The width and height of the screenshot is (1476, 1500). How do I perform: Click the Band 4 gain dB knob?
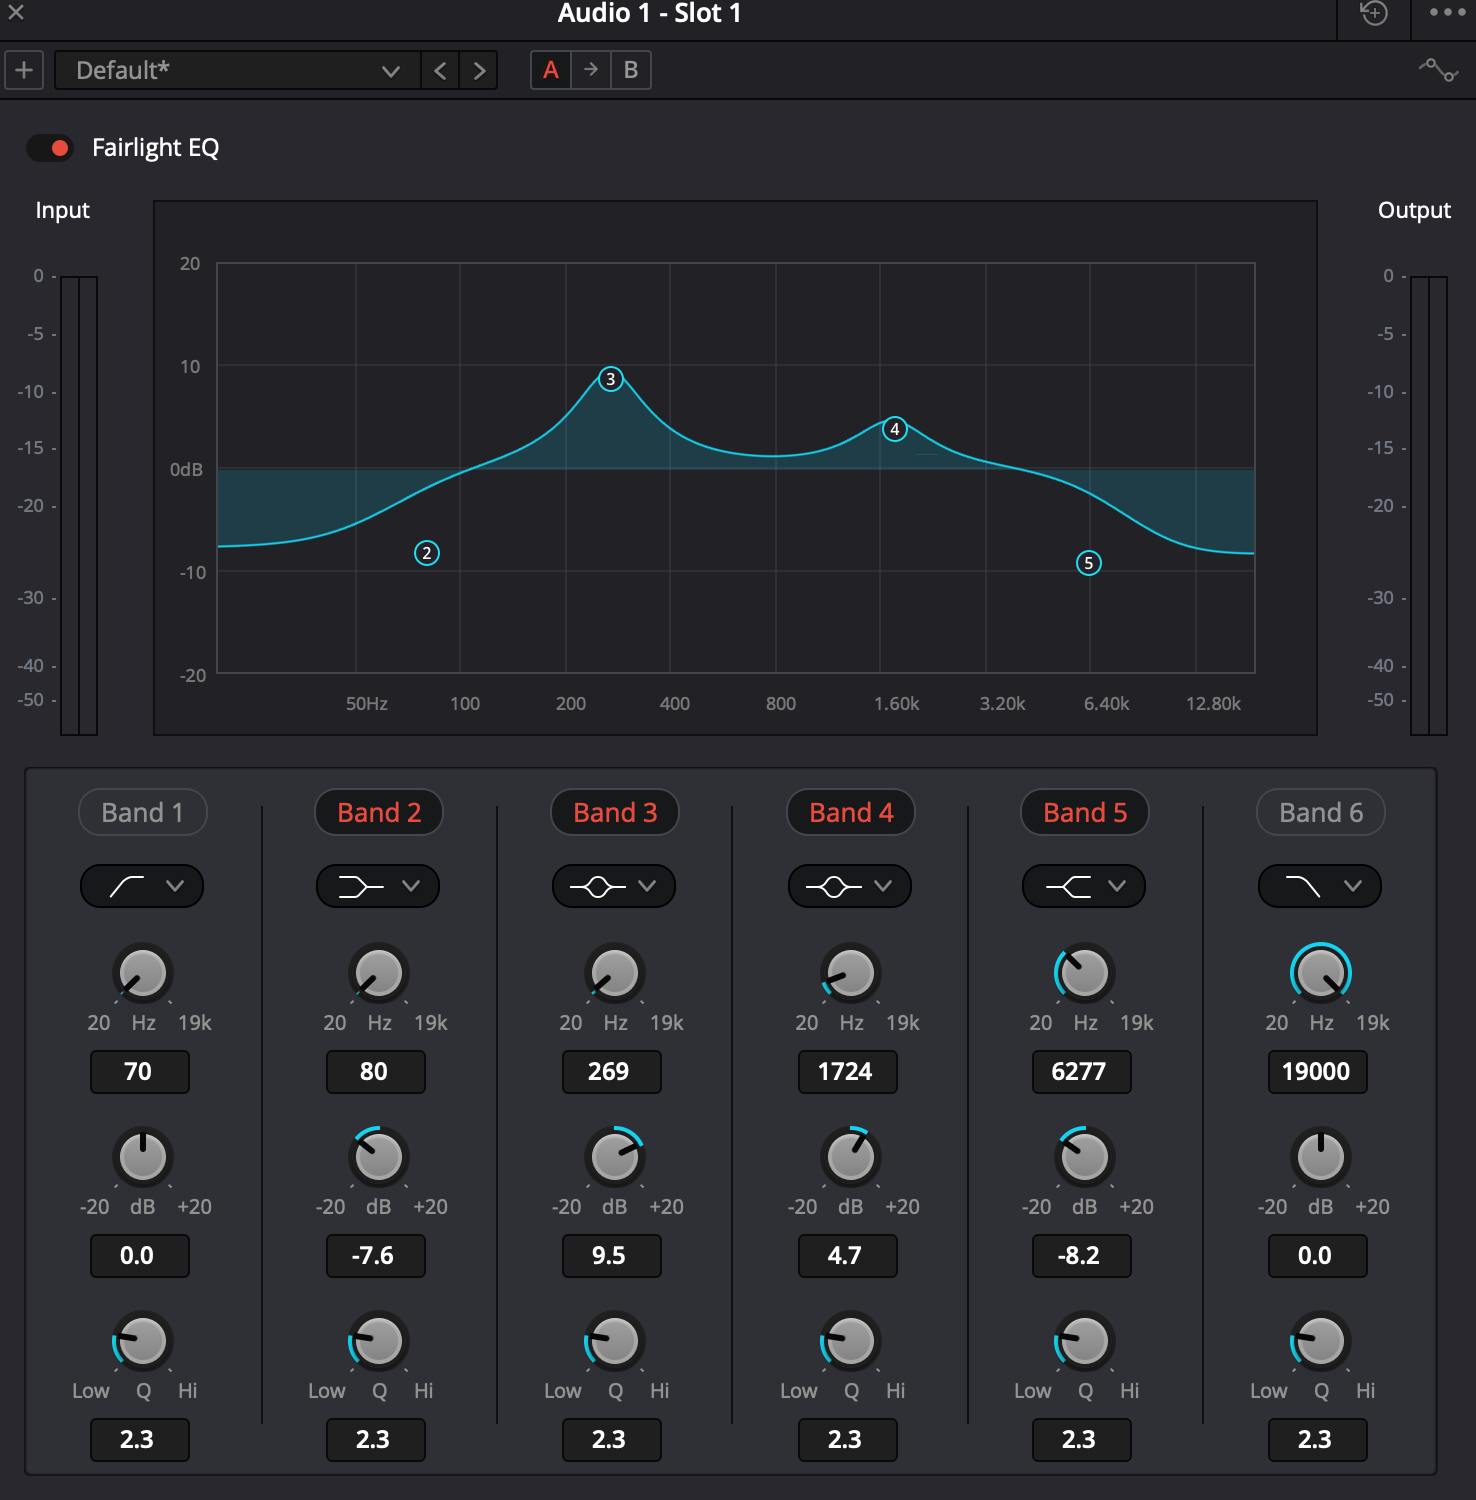pos(850,1157)
